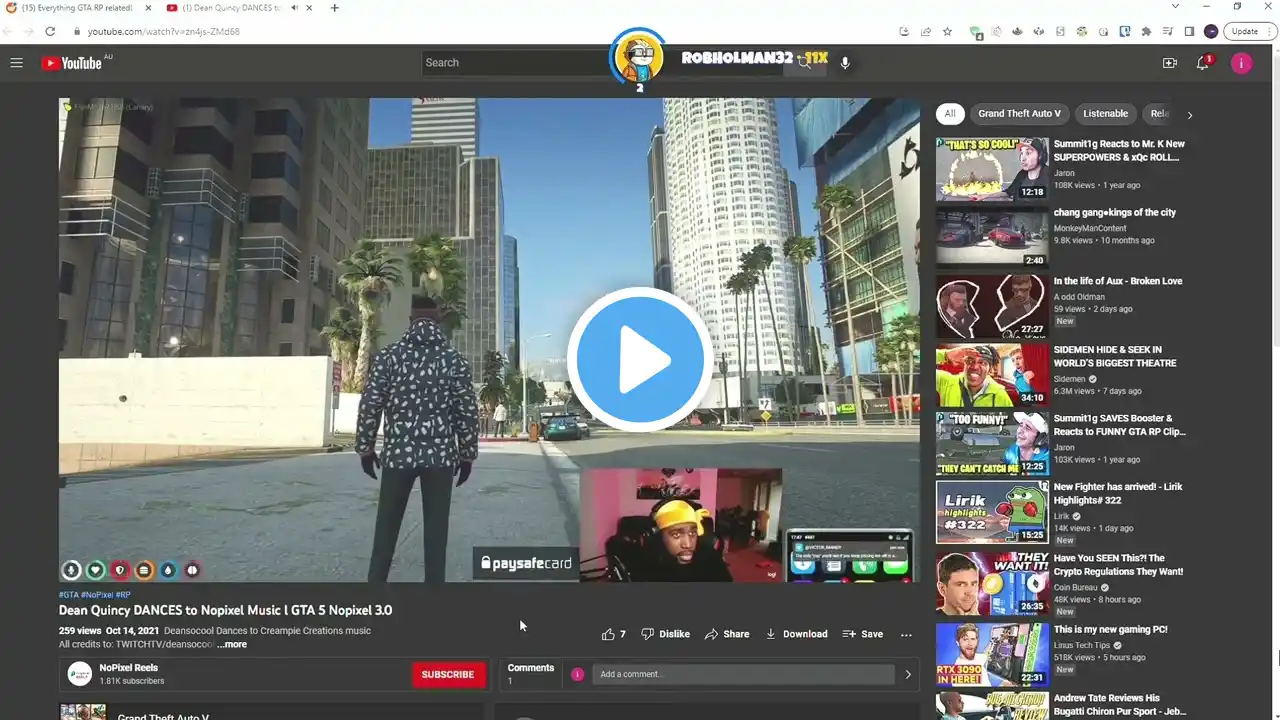This screenshot has width=1280, height=720.
Task: Open the #GTA hashtag link
Action: tap(69, 595)
